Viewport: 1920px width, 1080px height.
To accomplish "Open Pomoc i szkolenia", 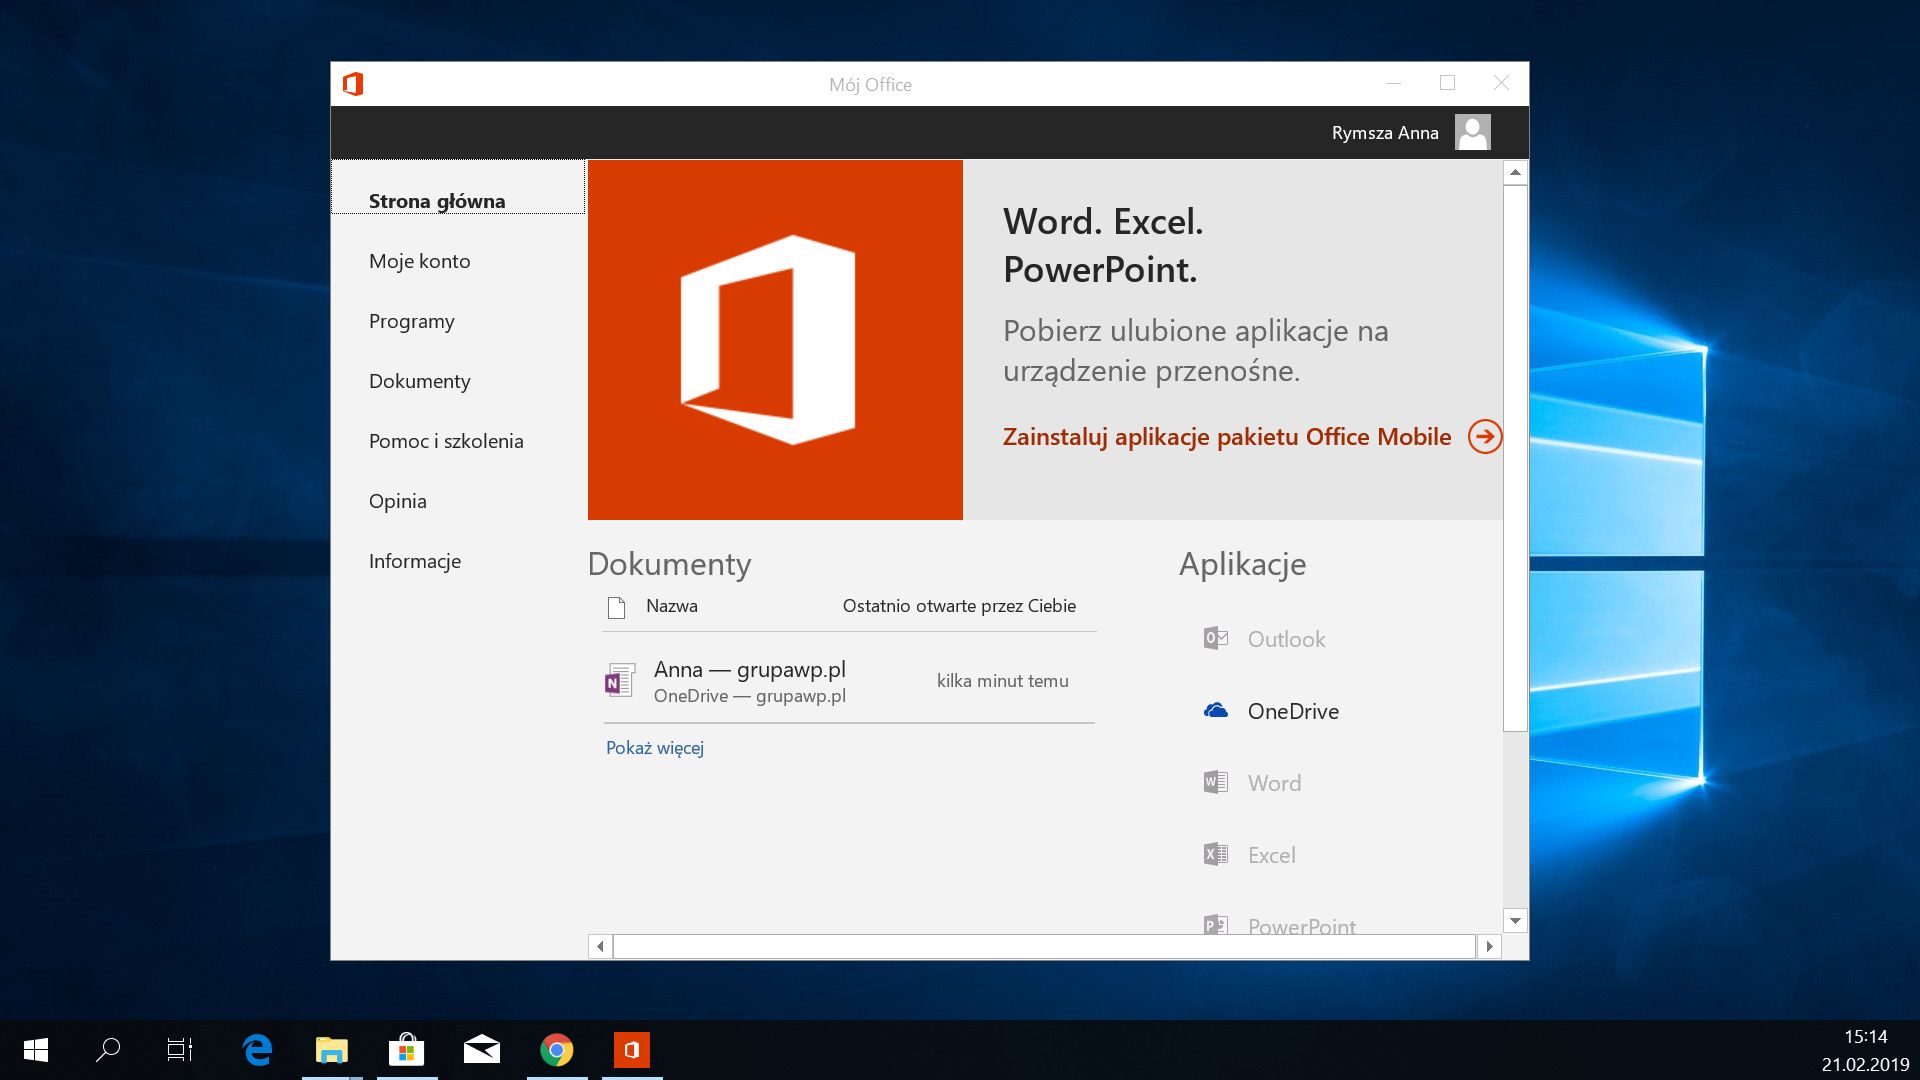I will [x=446, y=441].
